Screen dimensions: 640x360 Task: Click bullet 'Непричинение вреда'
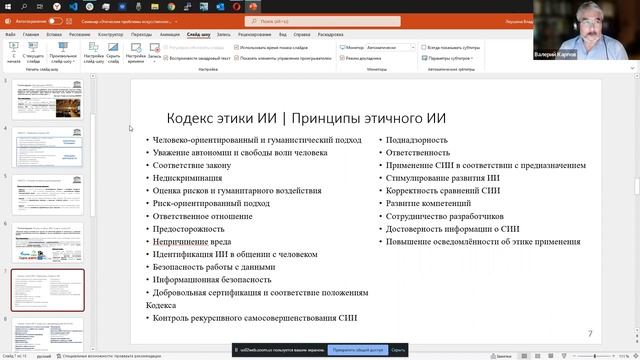tap(192, 242)
